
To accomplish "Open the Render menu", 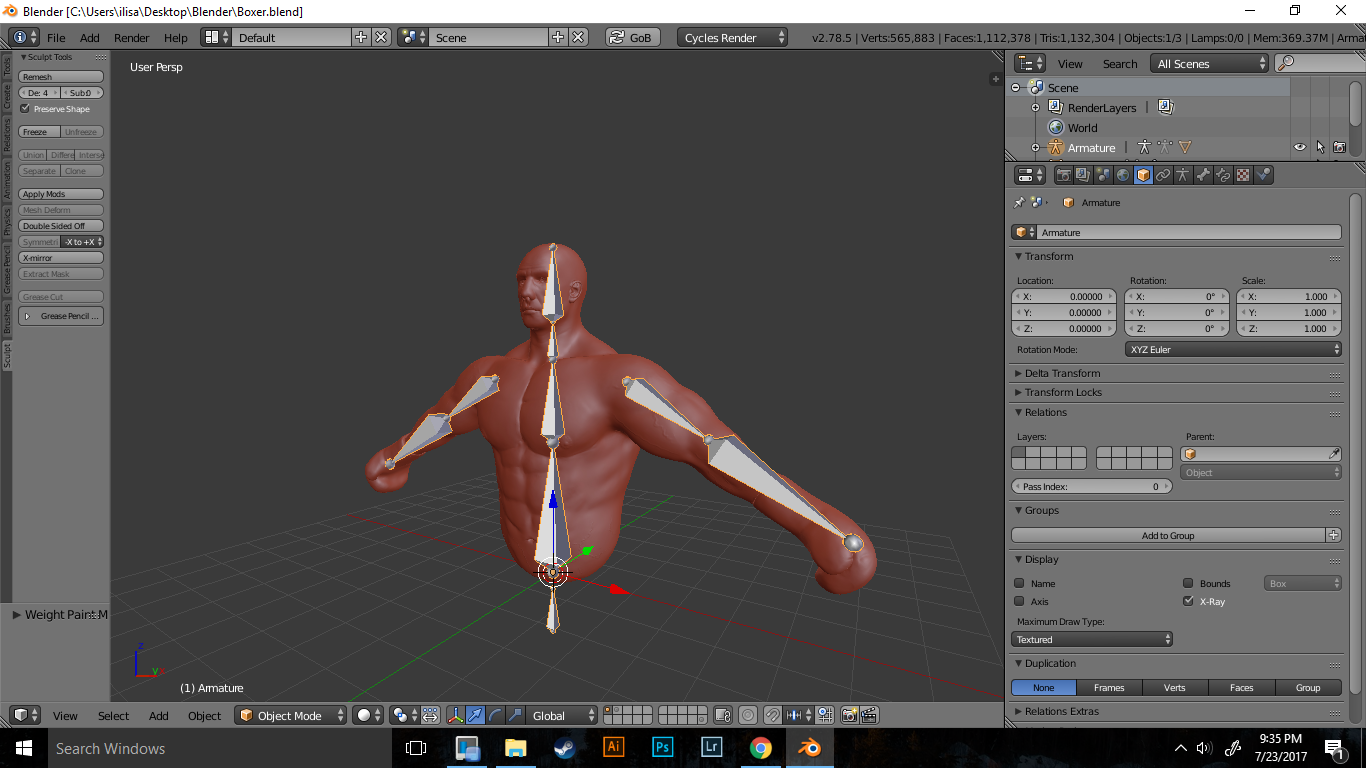I will [131, 37].
